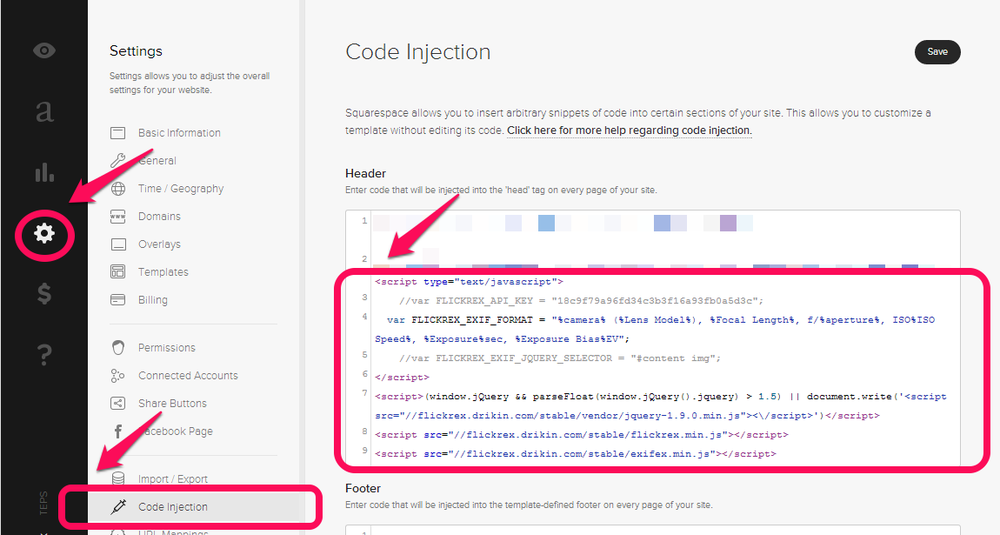Click the exifex.min.js script line
Image resolution: width=1000 pixels, height=535 pixels.
click(575, 453)
